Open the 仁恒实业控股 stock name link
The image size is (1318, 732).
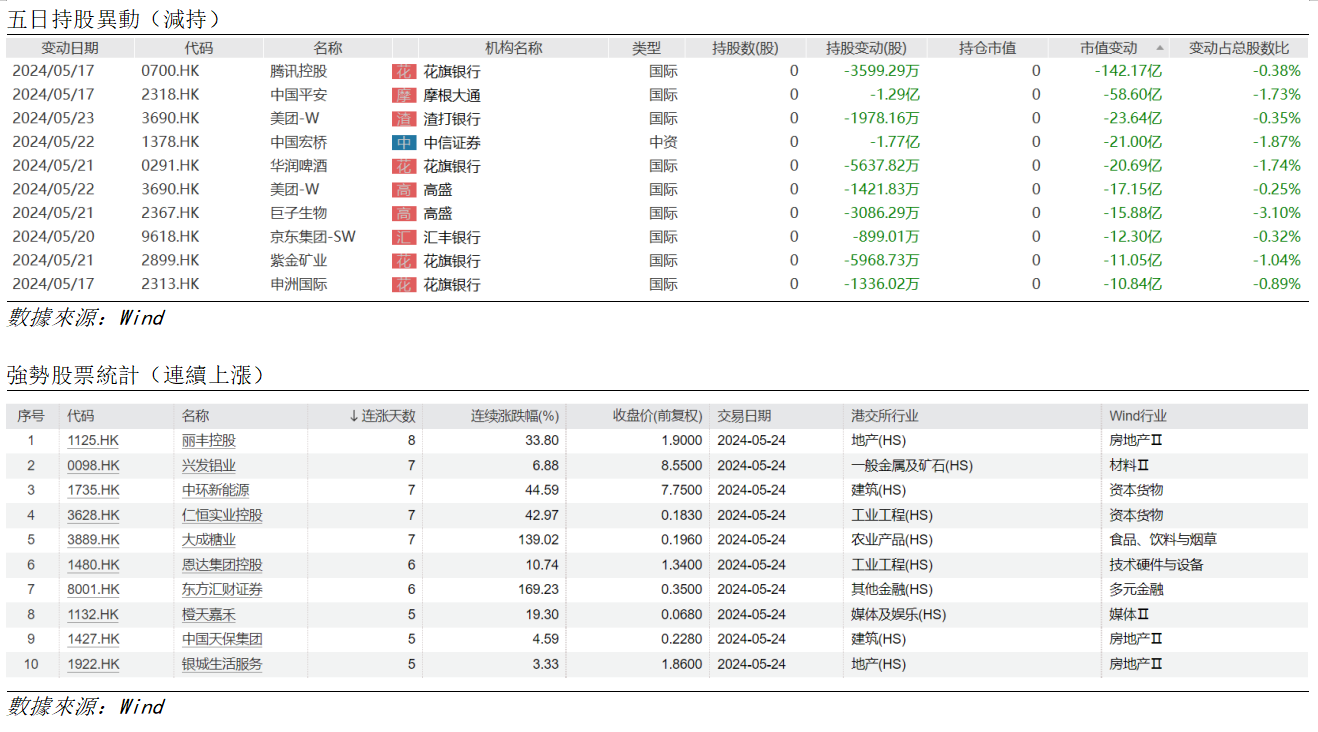222,515
